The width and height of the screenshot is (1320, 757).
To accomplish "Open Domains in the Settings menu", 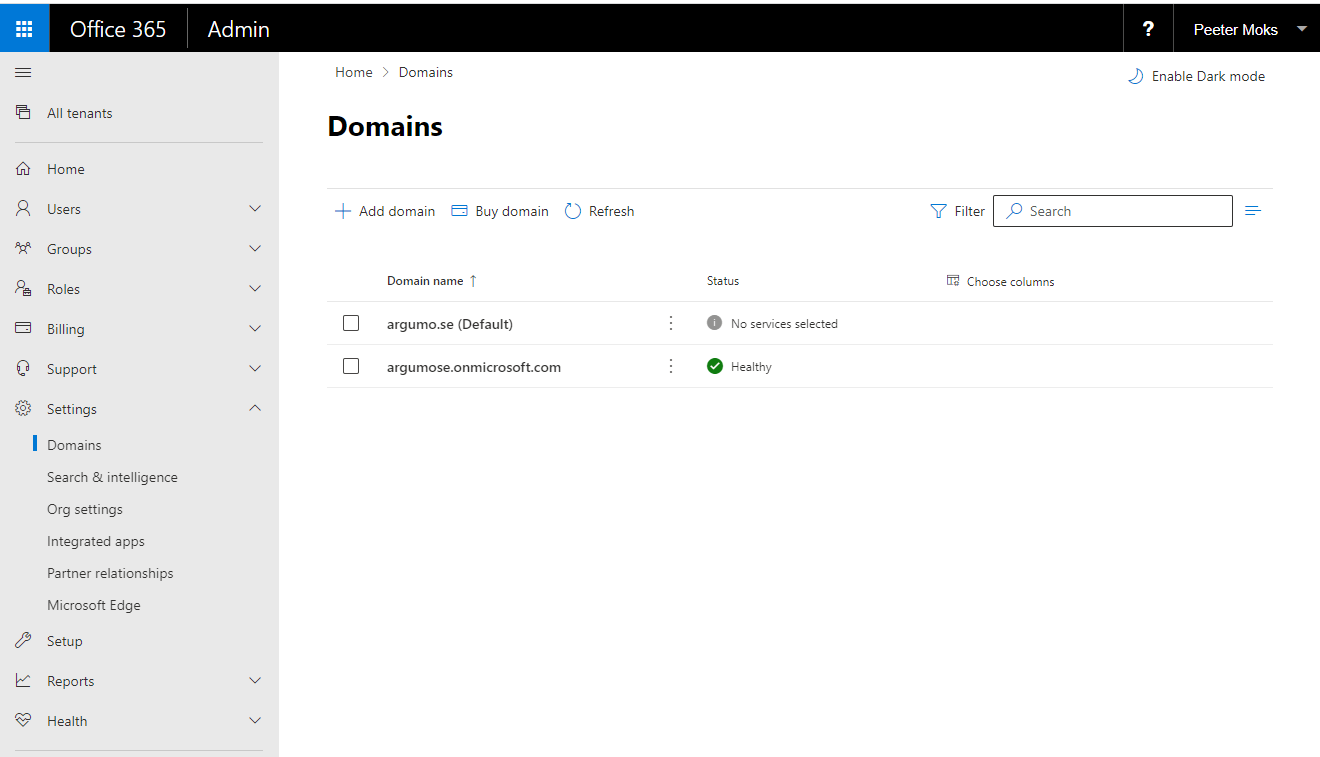I will [74, 445].
